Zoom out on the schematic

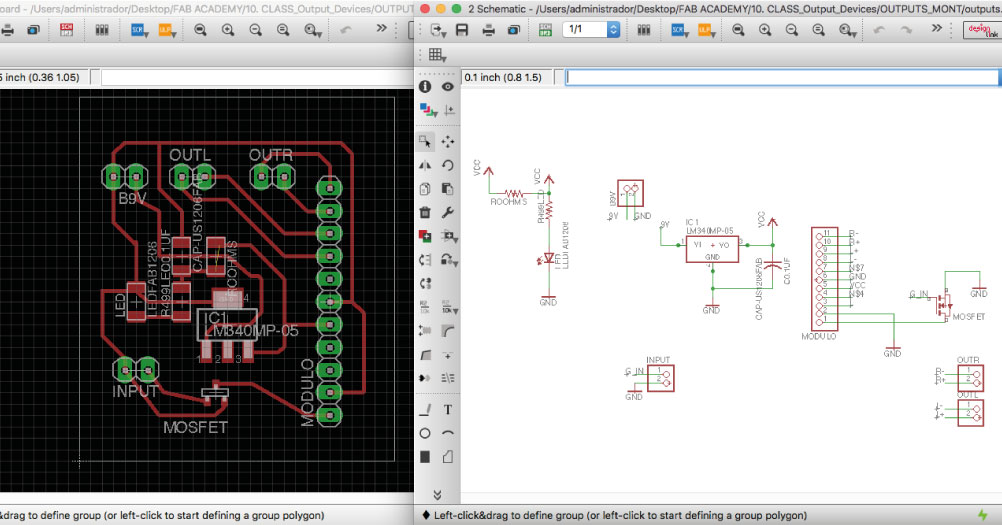coord(792,30)
